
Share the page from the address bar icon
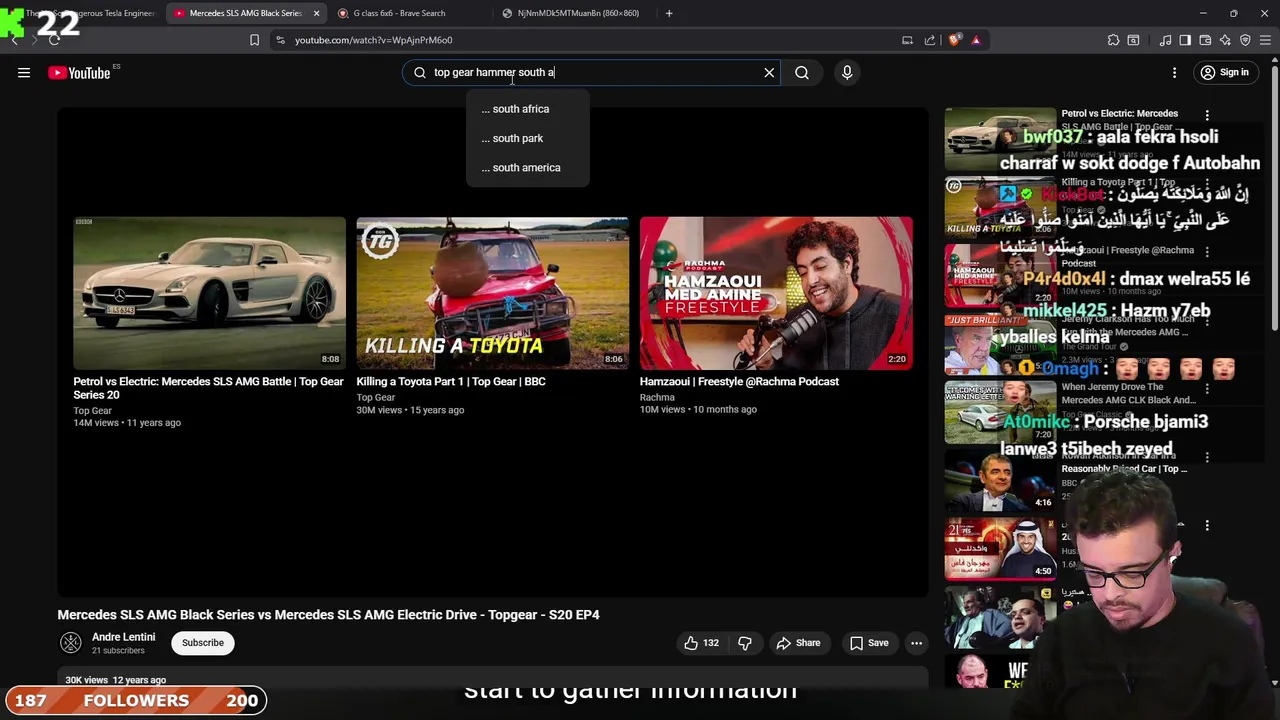pyautogui.click(x=930, y=40)
